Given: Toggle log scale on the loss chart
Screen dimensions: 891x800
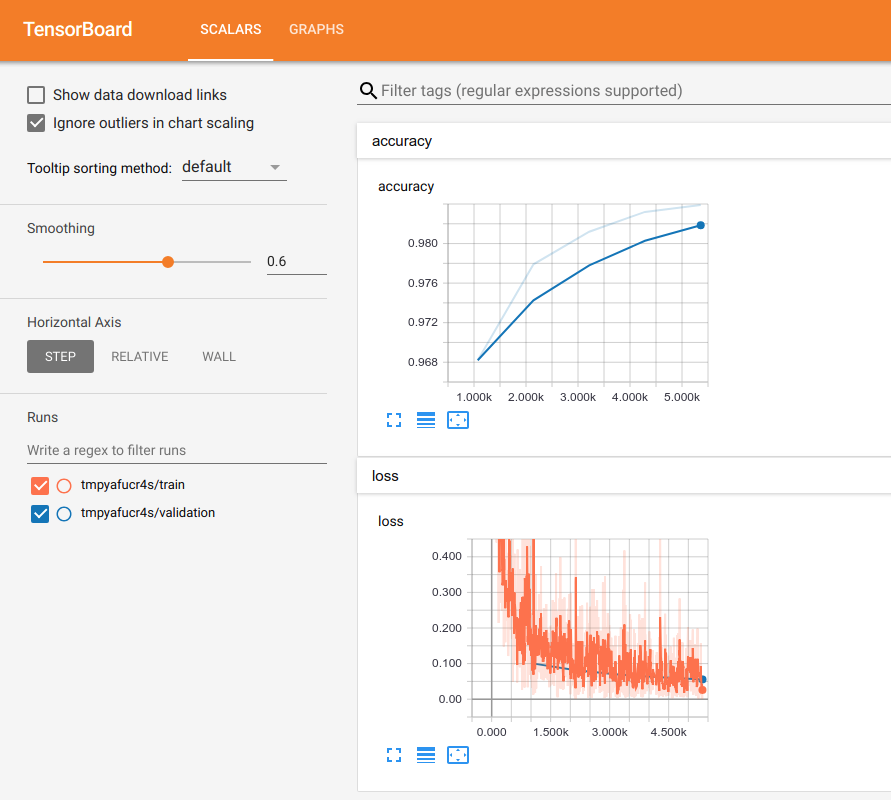Looking at the screenshot, I should [x=426, y=755].
